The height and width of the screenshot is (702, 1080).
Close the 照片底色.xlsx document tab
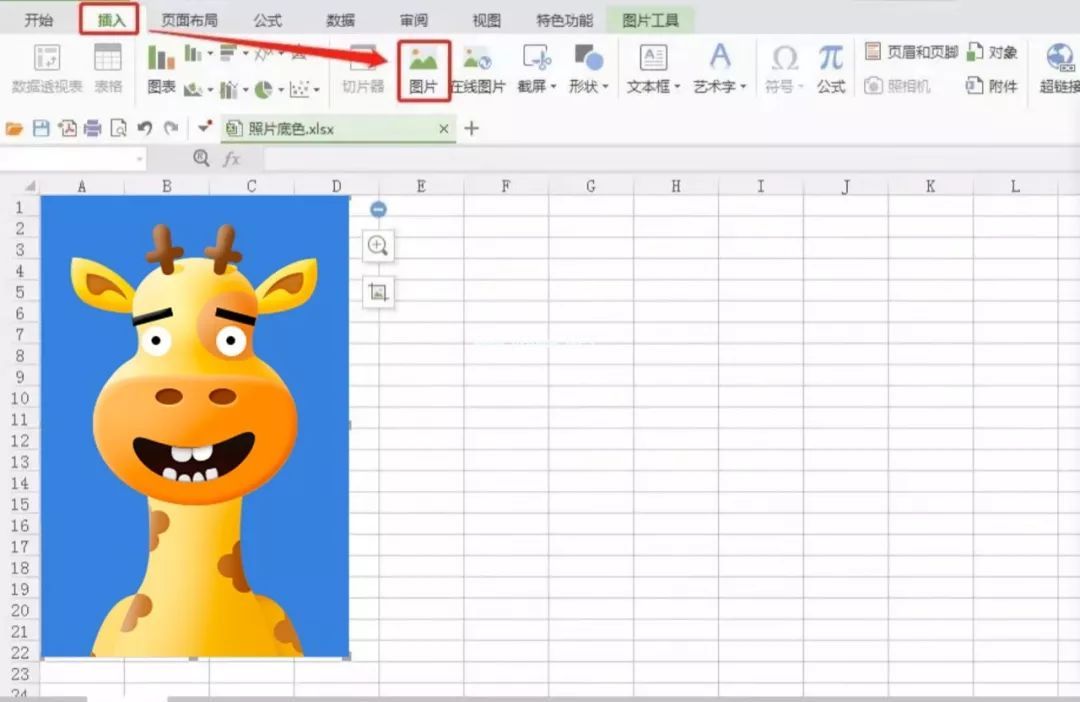pyautogui.click(x=444, y=129)
